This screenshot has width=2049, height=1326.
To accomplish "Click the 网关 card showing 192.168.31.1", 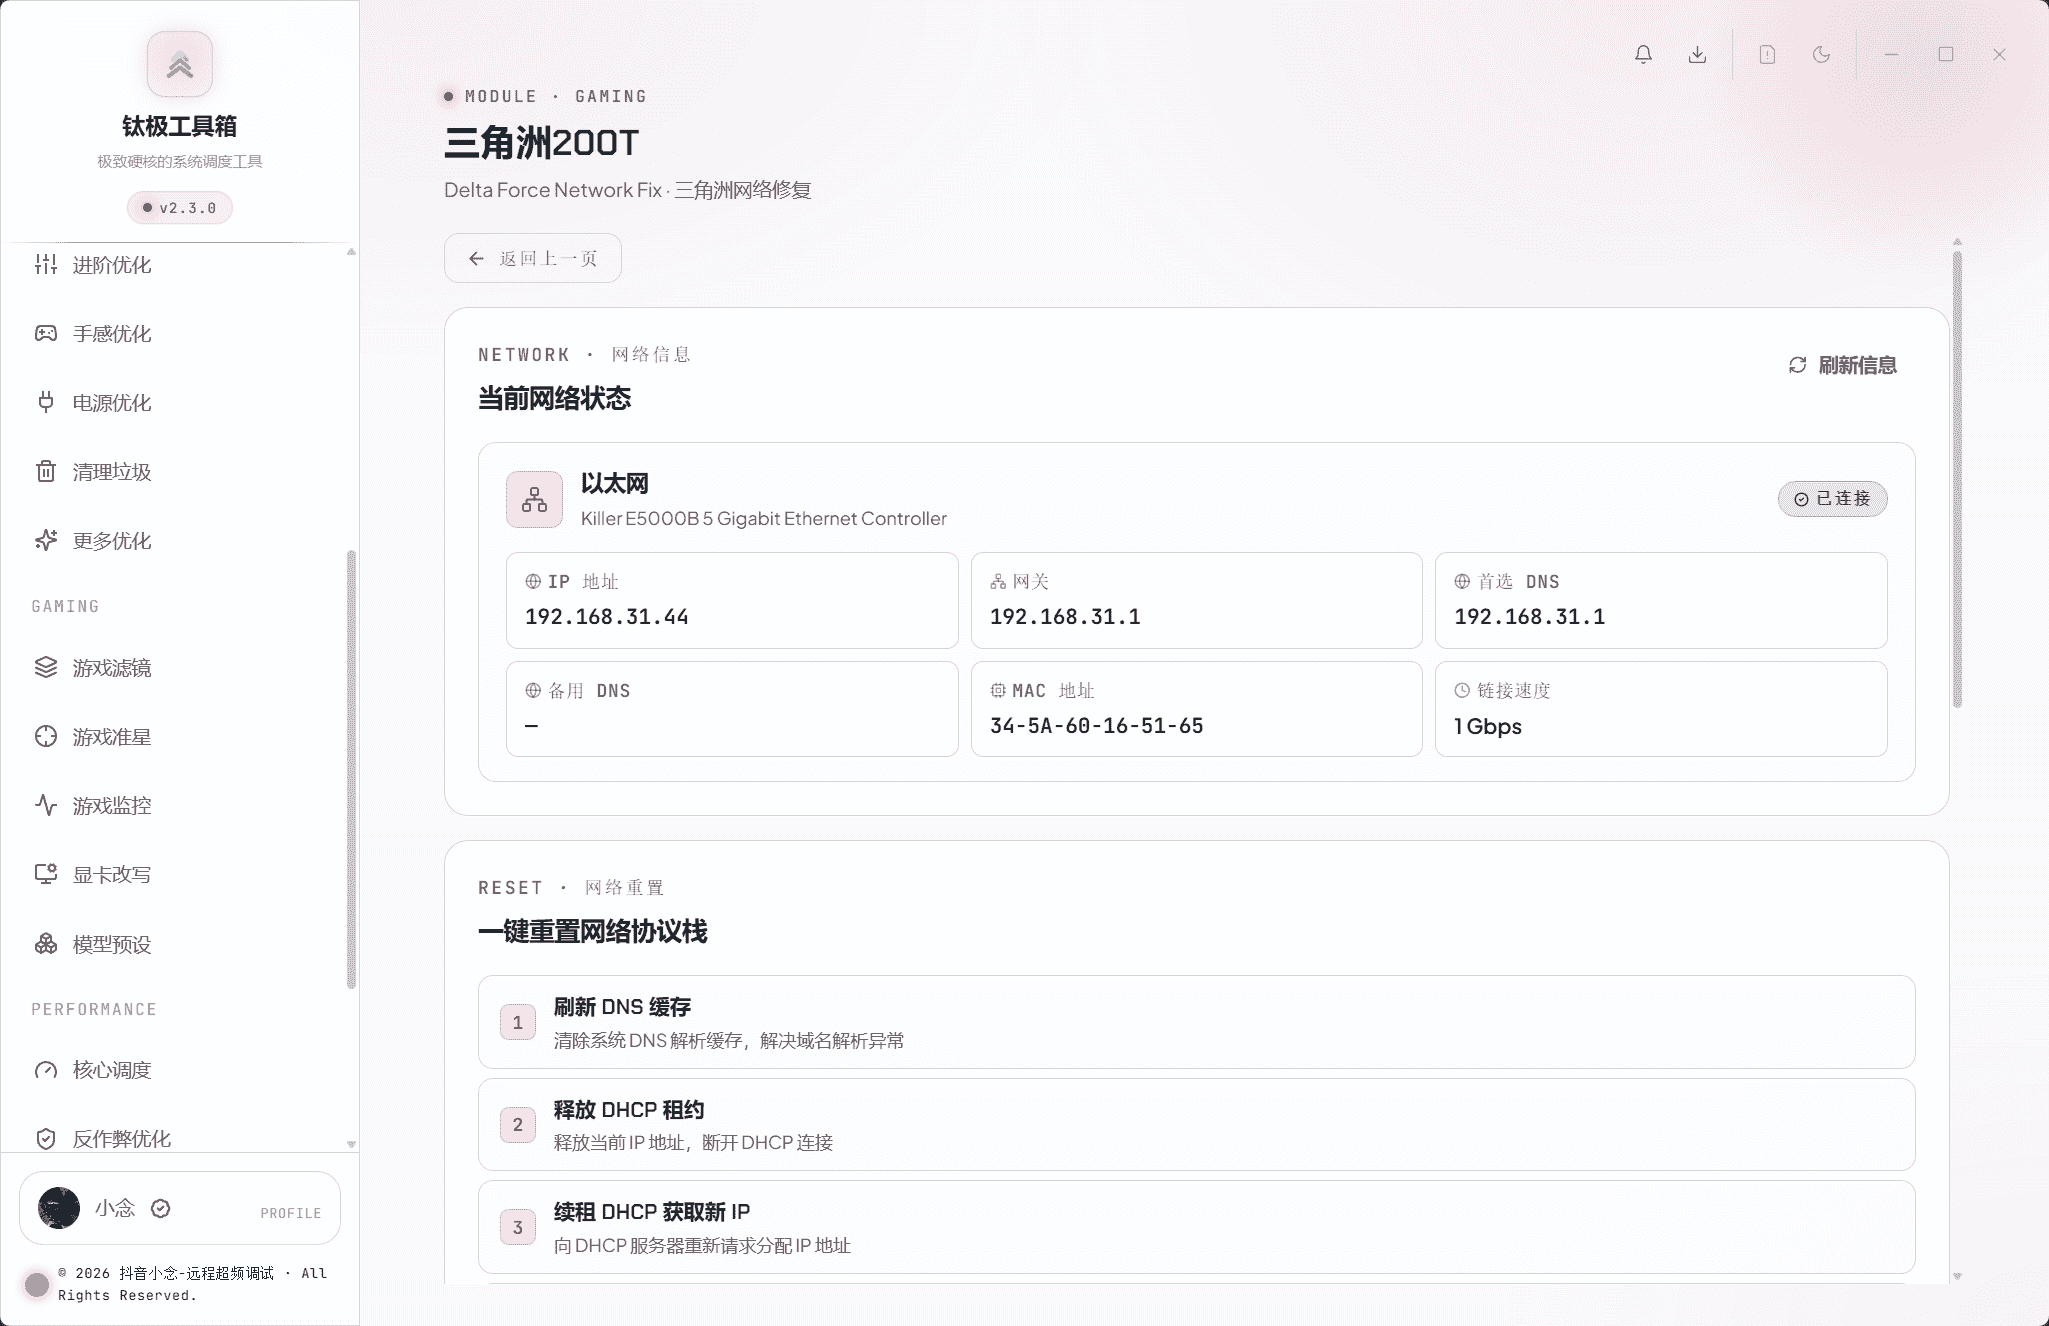I will (x=1196, y=601).
